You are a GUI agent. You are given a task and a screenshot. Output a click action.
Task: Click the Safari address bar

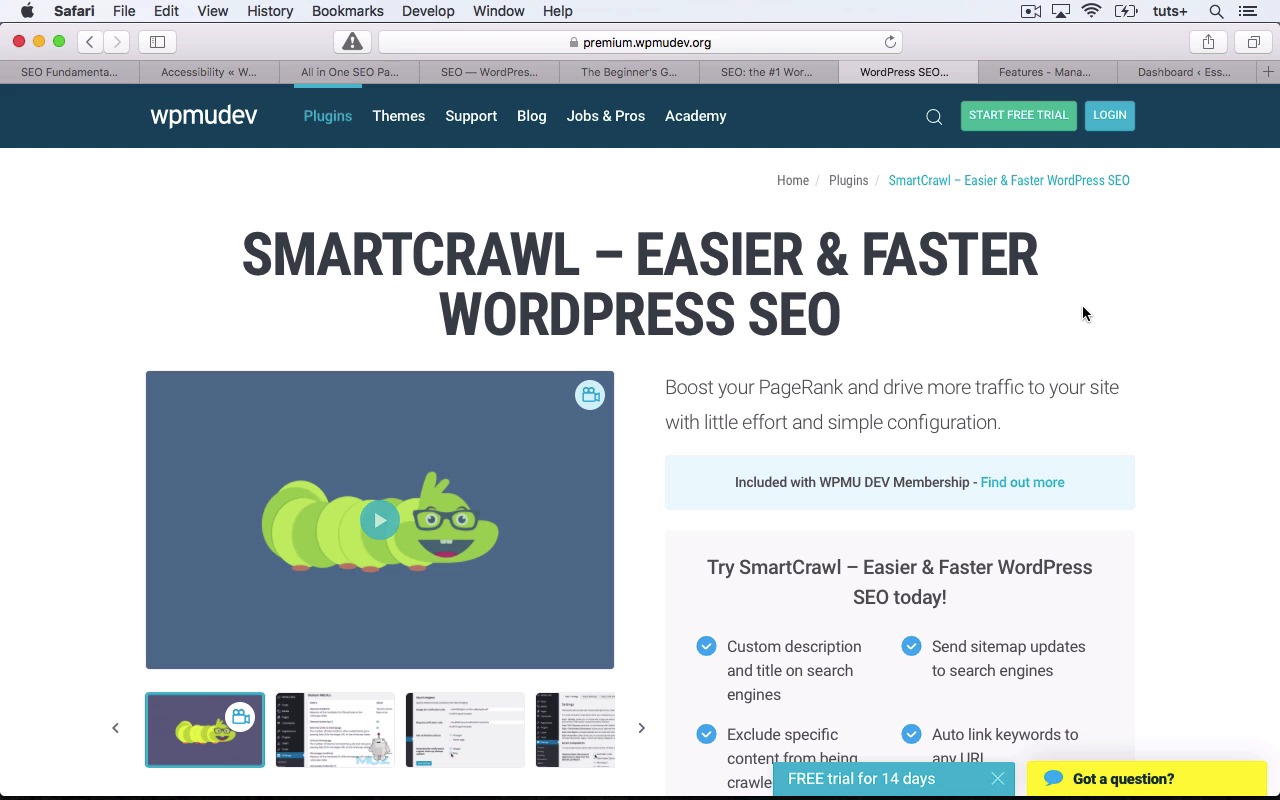point(640,42)
